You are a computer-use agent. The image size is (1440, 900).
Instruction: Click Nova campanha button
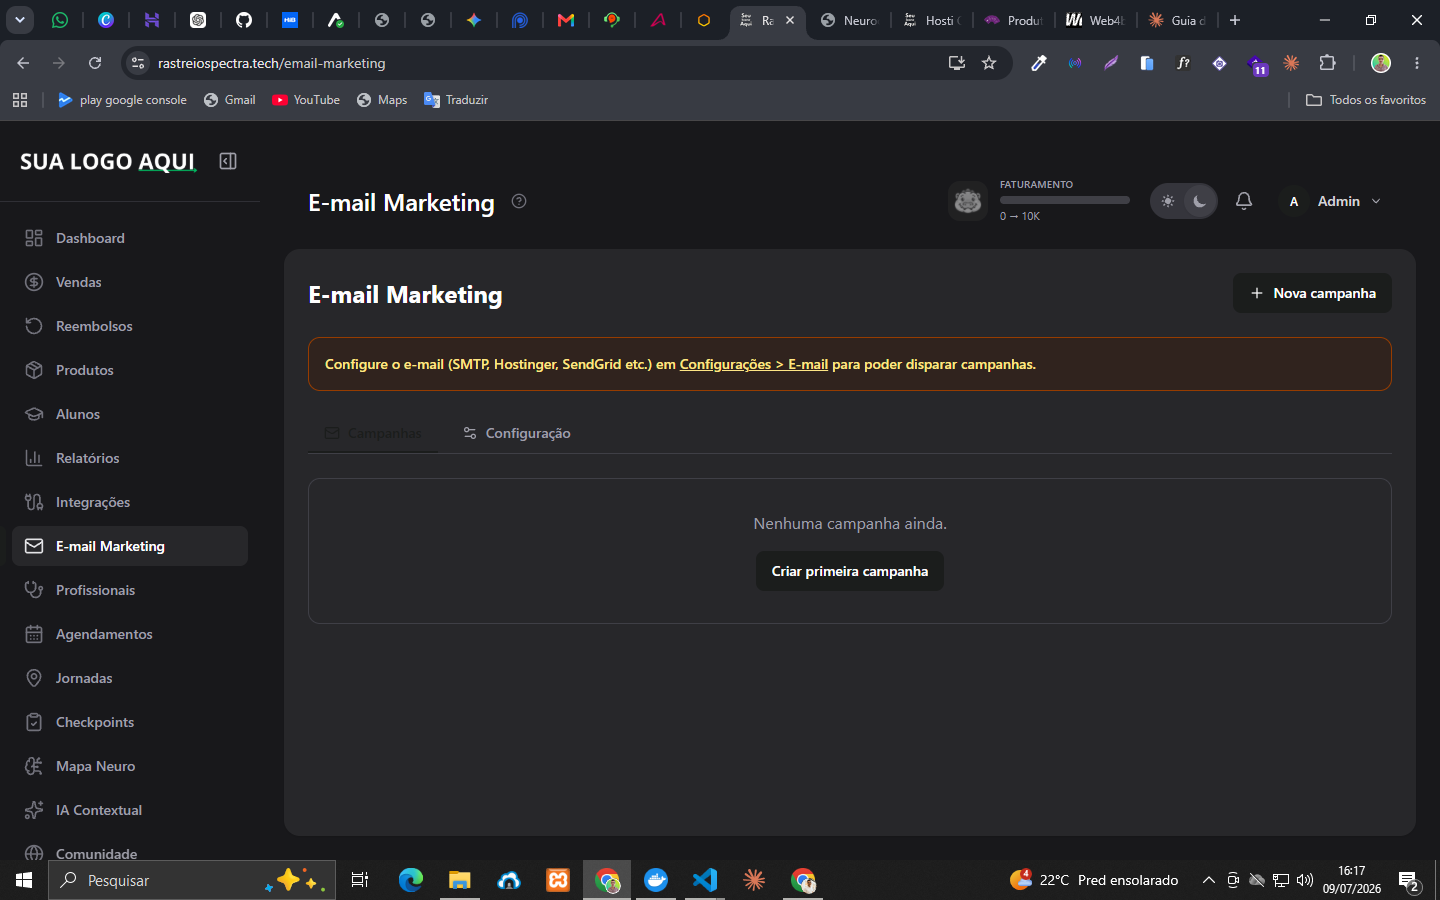(1312, 293)
